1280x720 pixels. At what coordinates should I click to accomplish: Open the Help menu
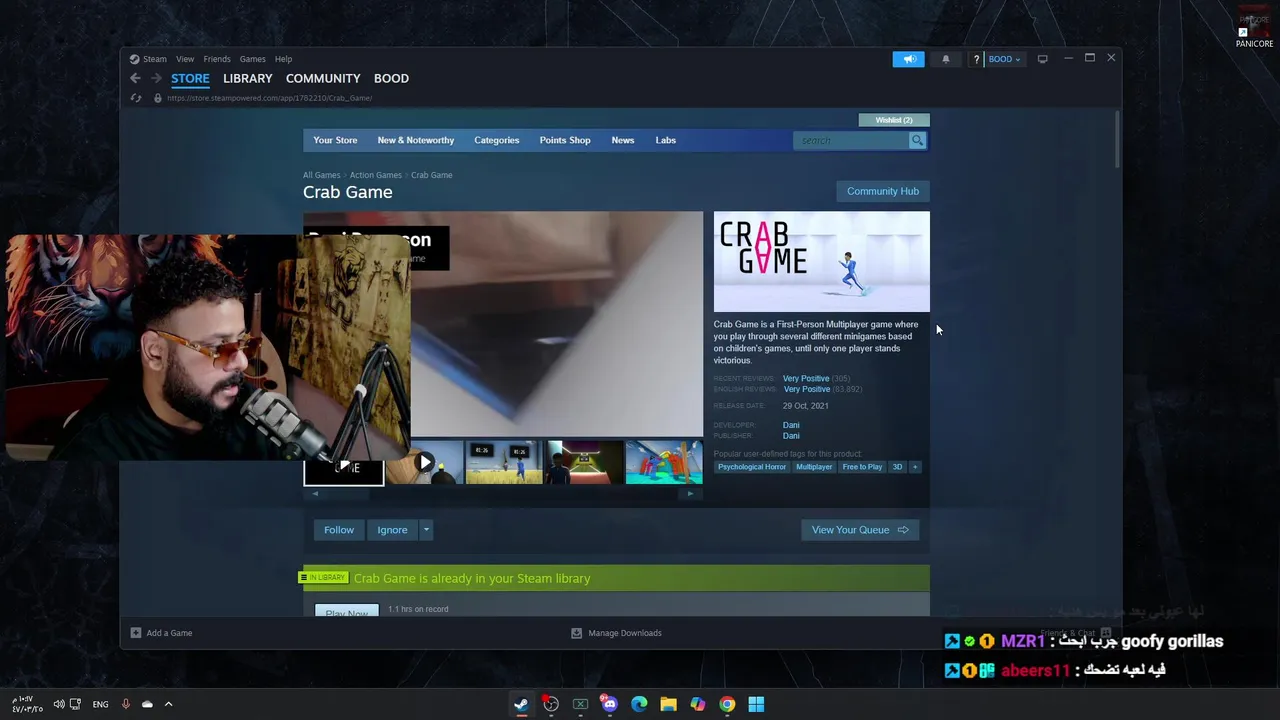(x=283, y=59)
